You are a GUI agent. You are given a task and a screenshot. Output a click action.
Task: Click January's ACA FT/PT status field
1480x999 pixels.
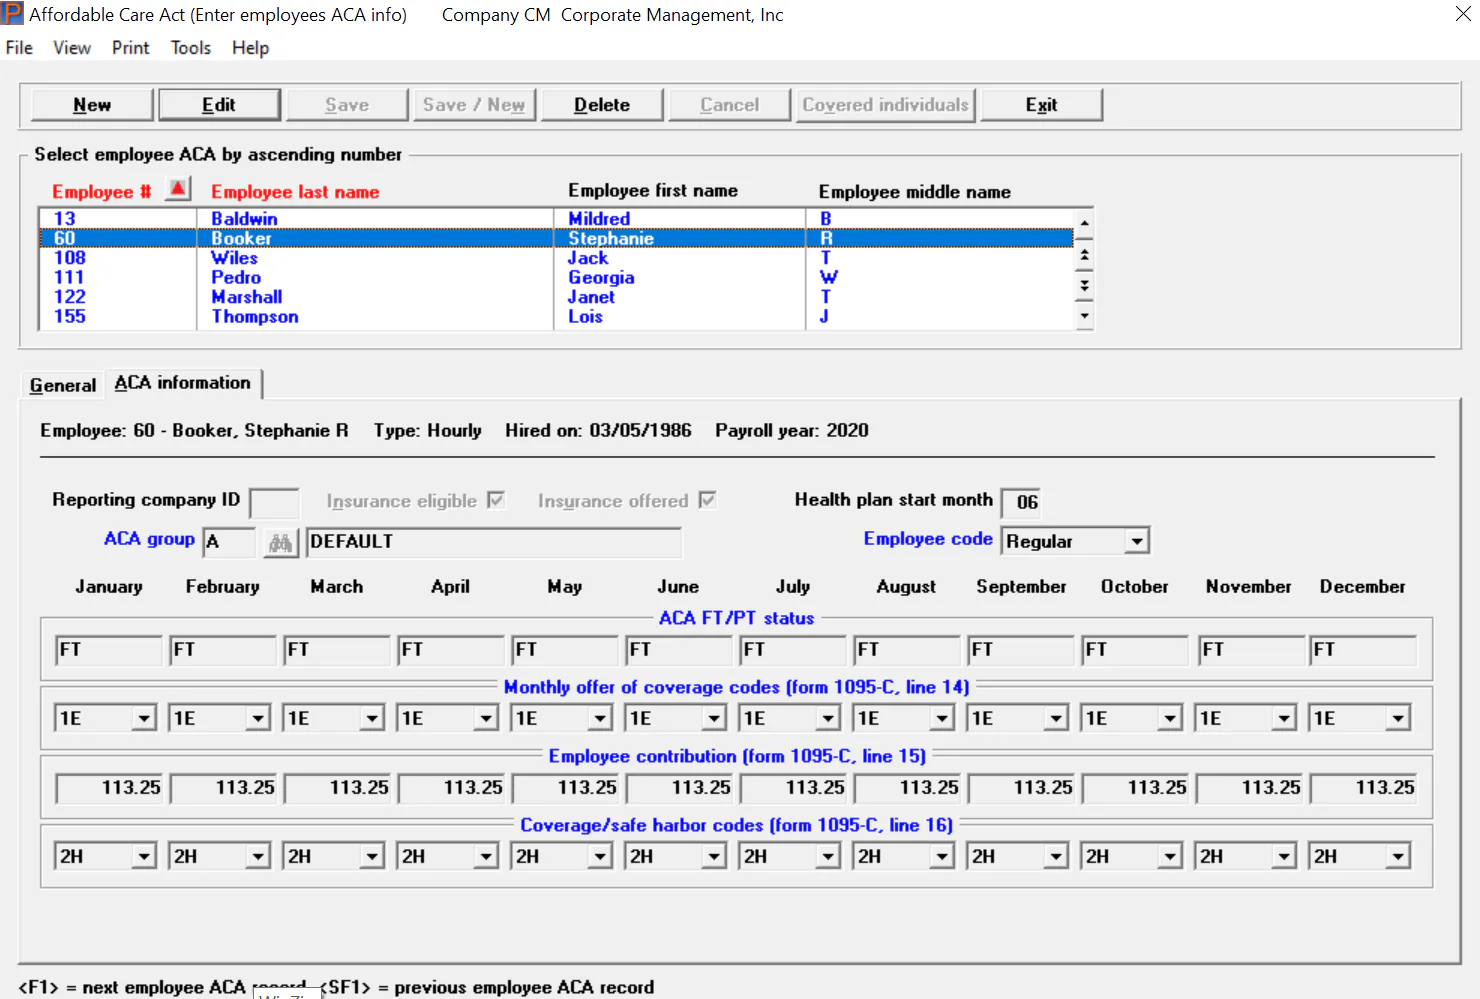108,650
